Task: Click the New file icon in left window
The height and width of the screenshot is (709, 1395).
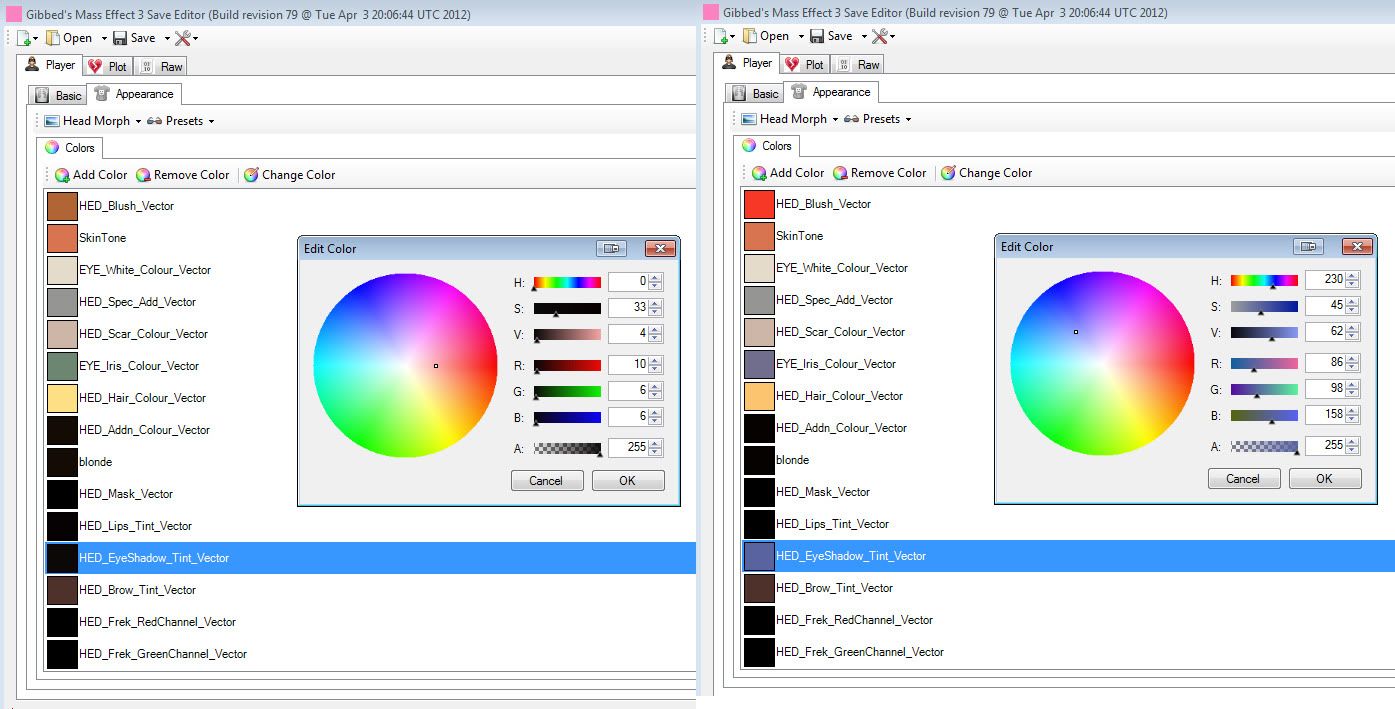Action: coord(24,38)
